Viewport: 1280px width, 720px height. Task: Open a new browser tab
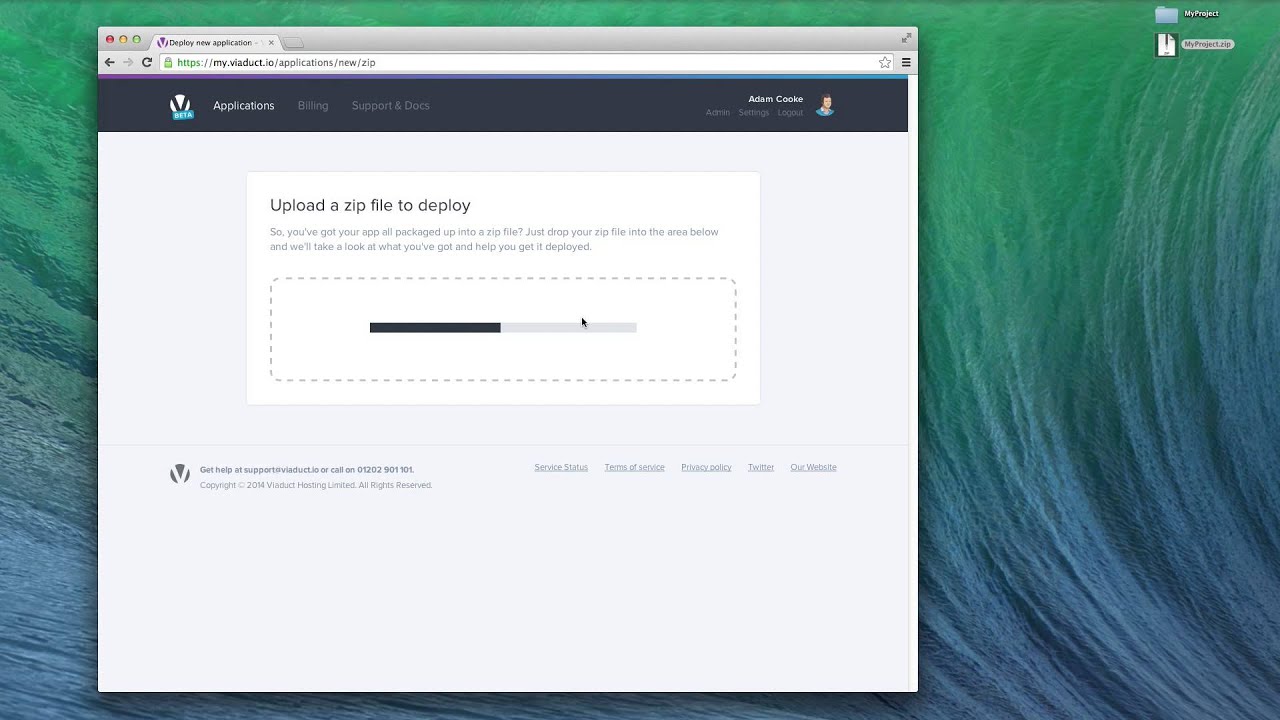pos(293,43)
